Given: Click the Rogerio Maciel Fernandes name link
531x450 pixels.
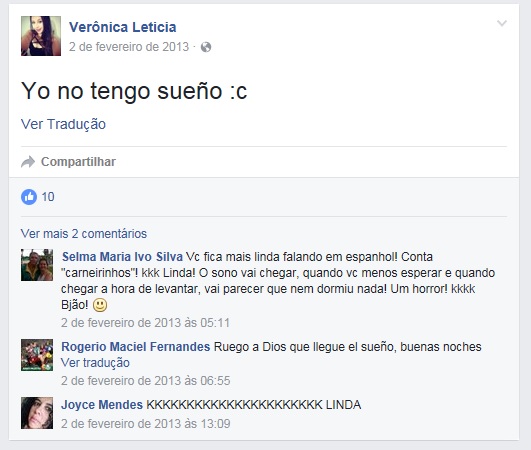Looking at the screenshot, I should point(136,347).
